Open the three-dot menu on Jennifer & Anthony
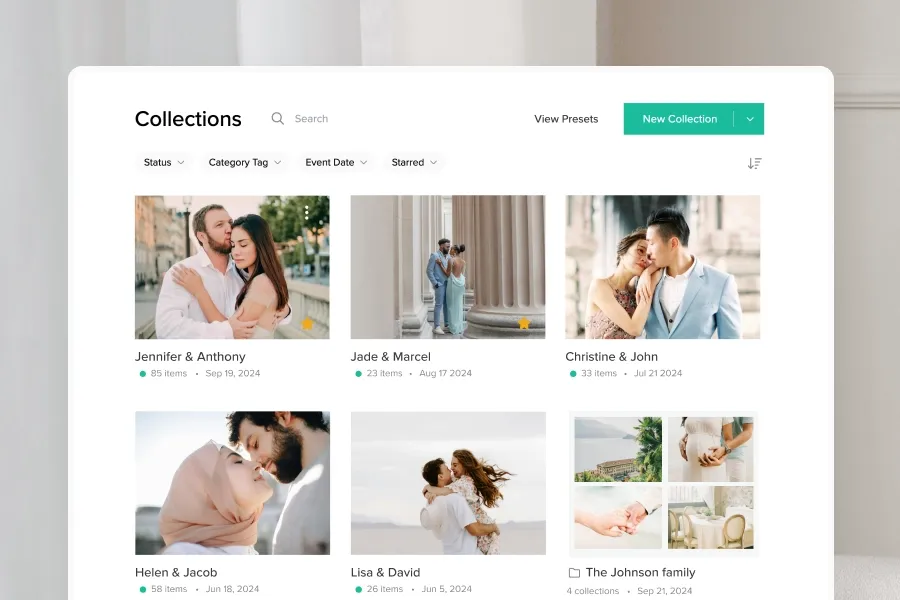 tap(308, 212)
